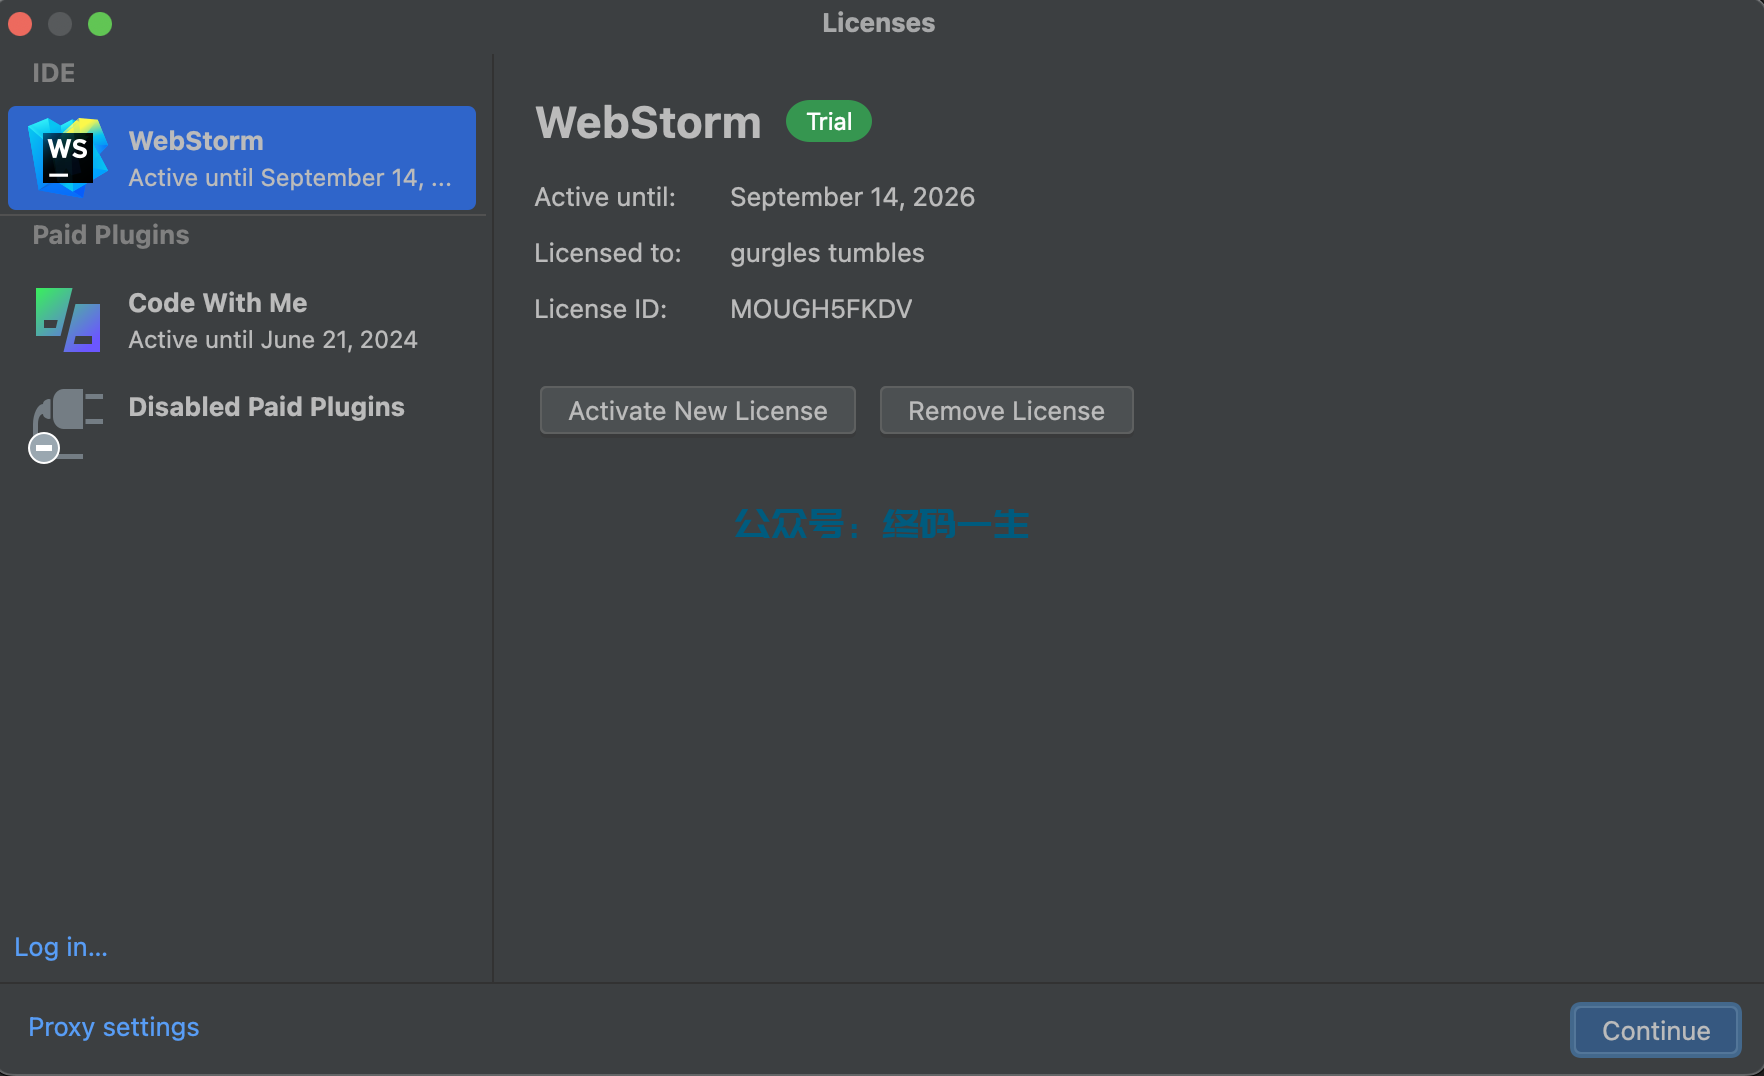Open the Log in… link

click(61, 947)
